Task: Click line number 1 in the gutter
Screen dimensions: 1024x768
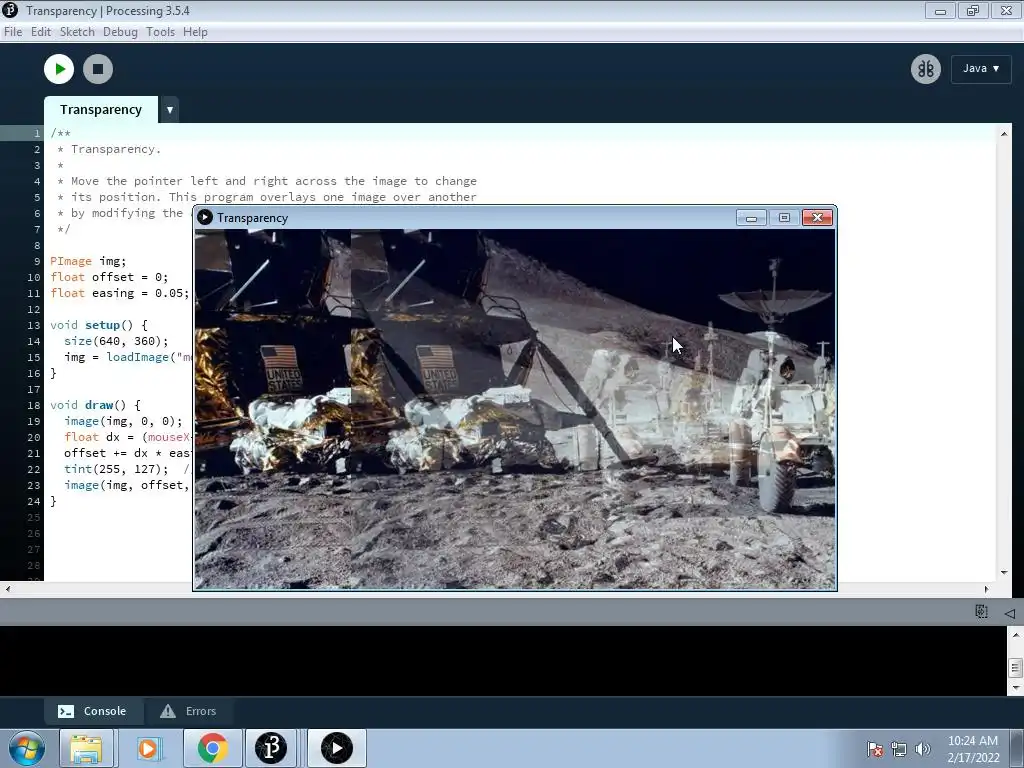Action: click(37, 133)
